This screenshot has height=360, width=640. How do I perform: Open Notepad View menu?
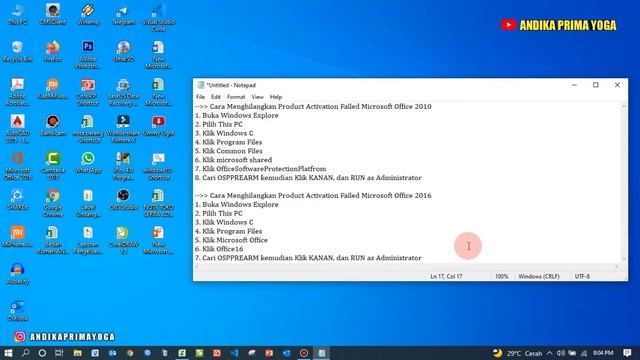257,97
